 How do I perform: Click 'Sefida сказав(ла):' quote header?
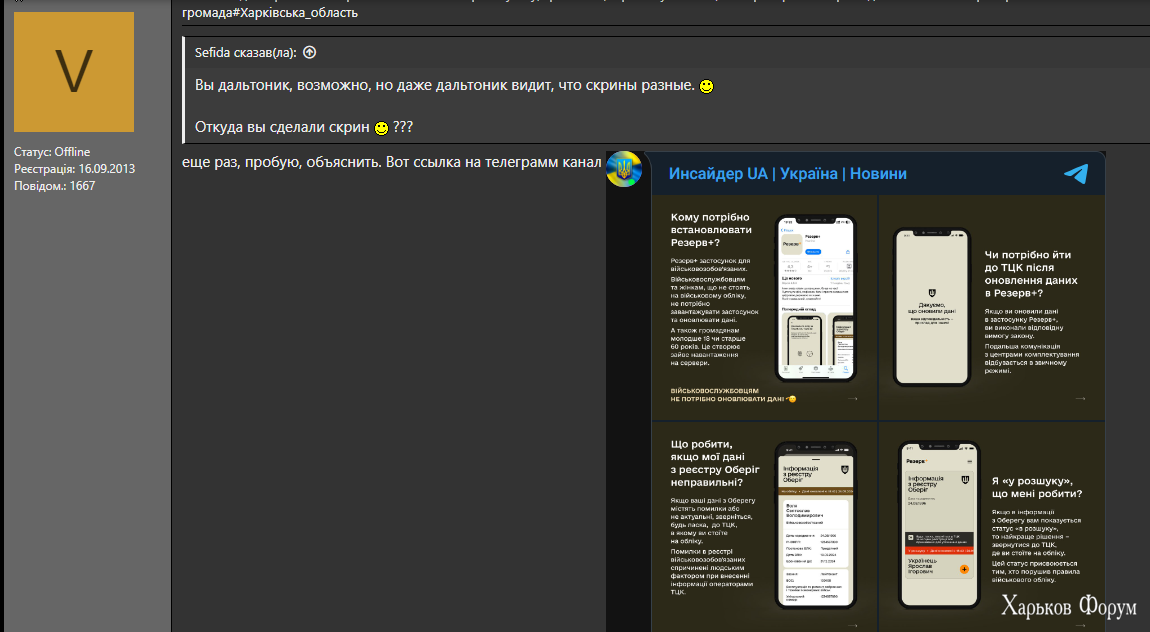(246, 52)
